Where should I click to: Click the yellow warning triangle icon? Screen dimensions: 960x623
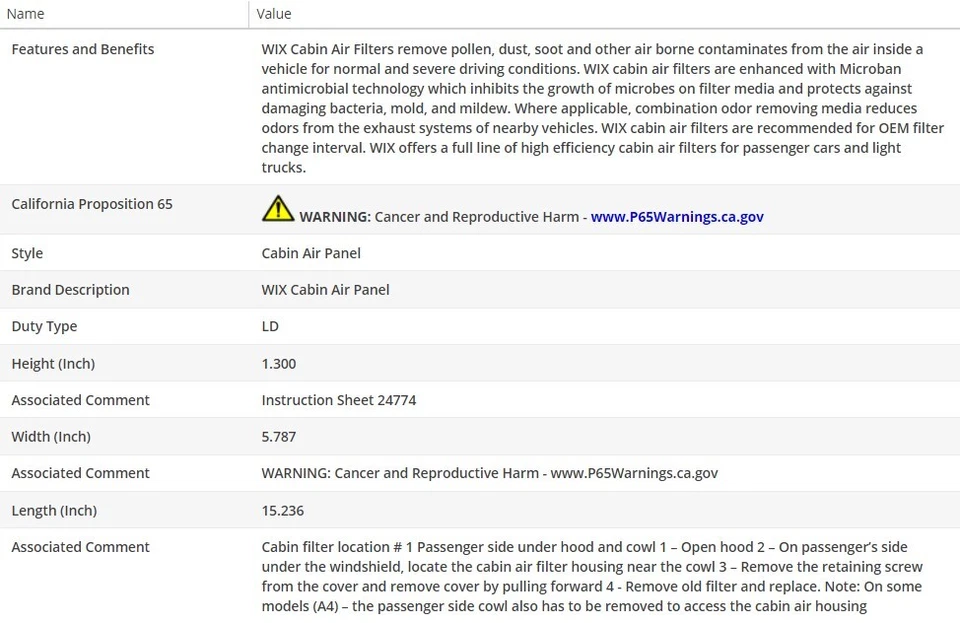point(278,208)
